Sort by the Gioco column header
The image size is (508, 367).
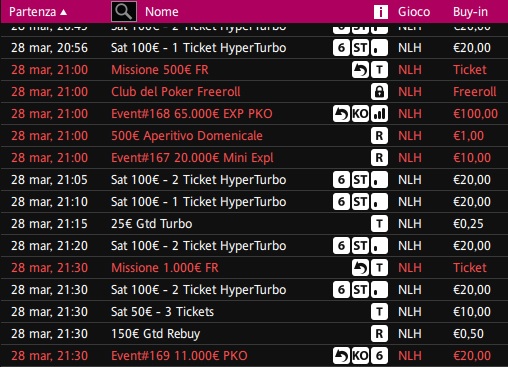coord(414,12)
